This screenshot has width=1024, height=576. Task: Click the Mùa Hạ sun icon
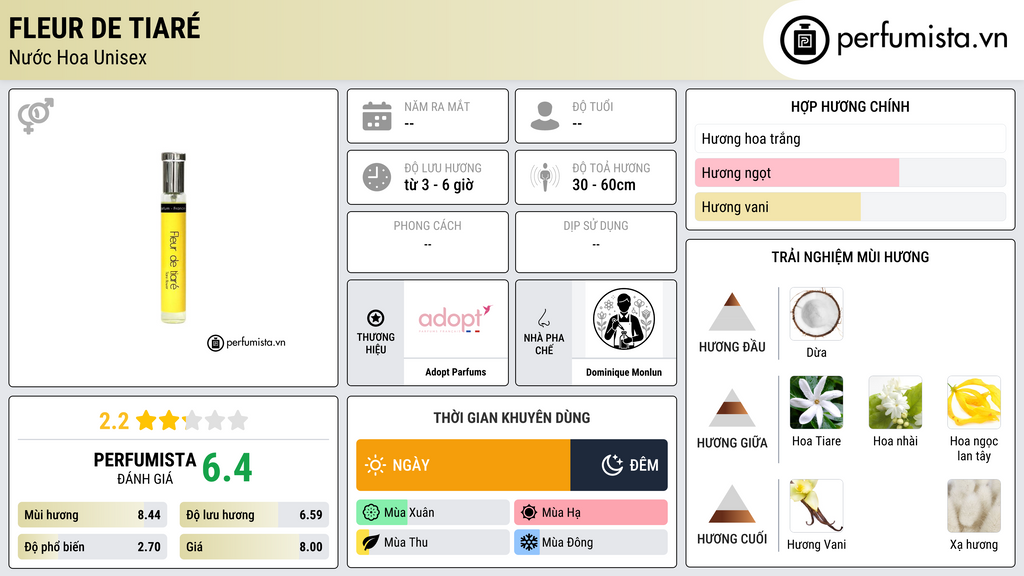529,513
